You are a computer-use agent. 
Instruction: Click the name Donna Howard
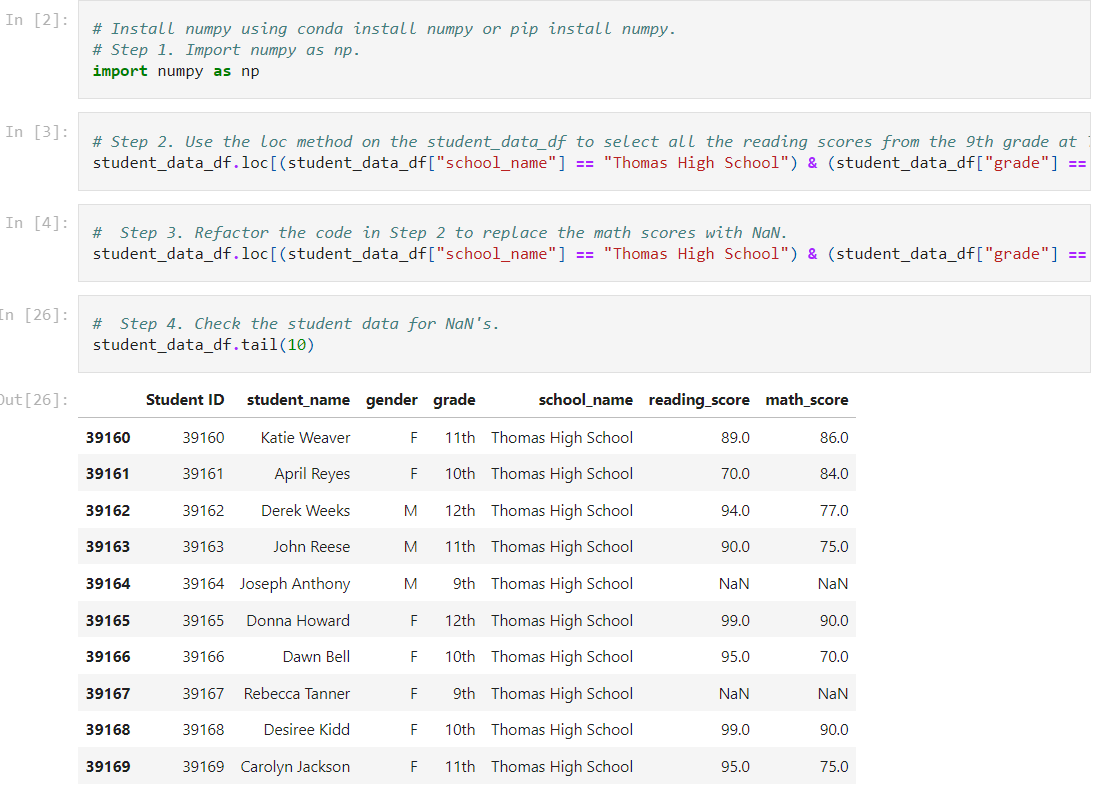(x=298, y=621)
